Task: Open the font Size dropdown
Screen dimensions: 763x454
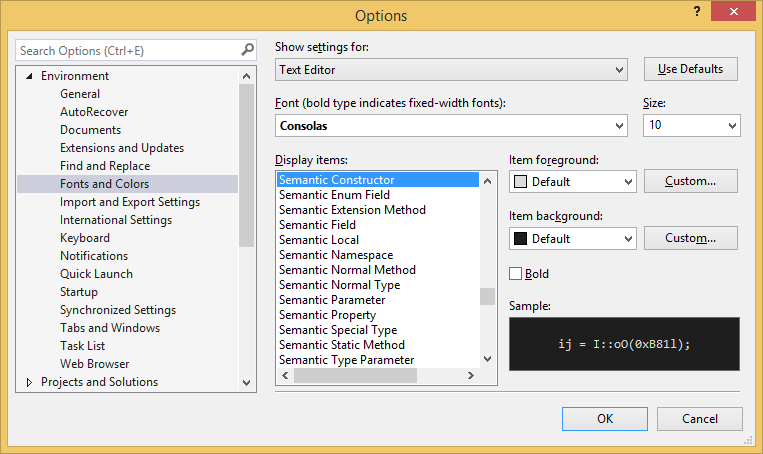Action: coord(691,126)
